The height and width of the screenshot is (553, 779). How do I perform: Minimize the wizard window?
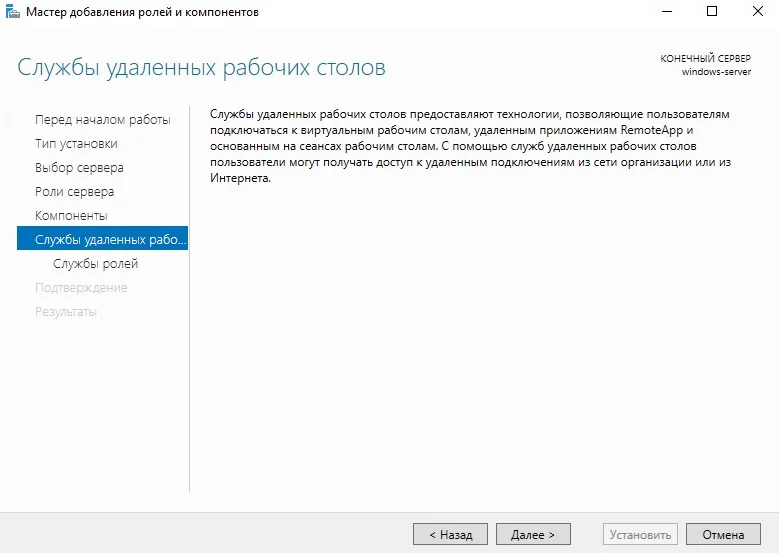(667, 11)
